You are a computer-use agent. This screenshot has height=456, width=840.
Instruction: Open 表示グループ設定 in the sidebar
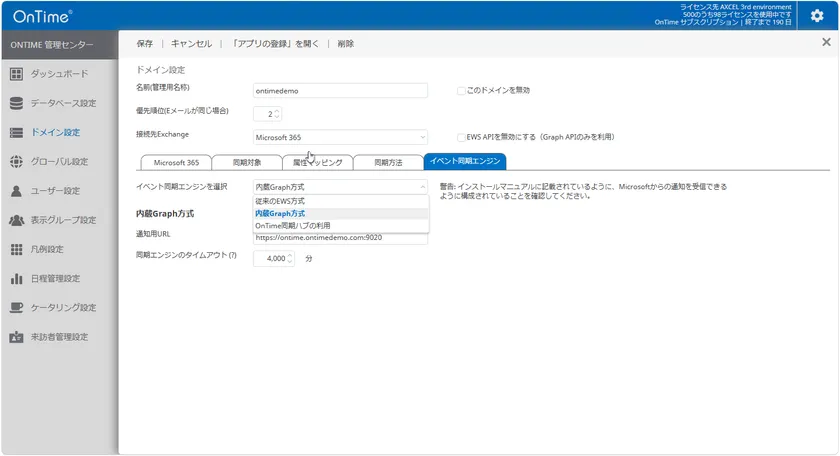(63, 220)
